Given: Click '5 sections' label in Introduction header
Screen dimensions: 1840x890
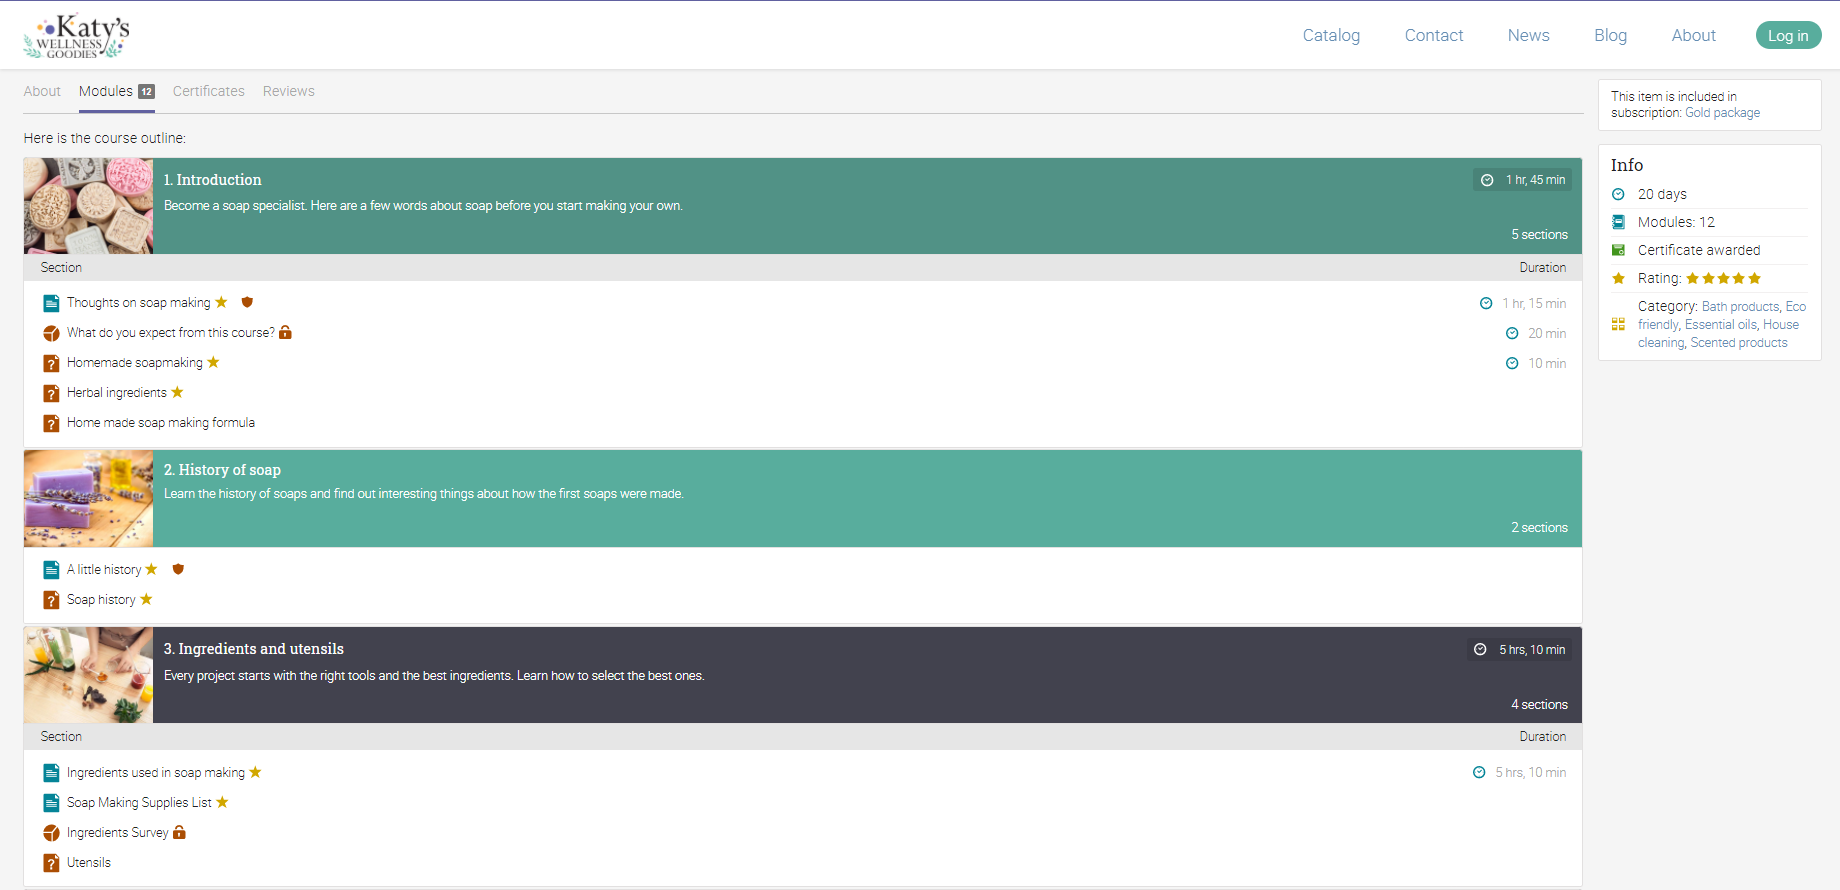Looking at the screenshot, I should [1539, 235].
